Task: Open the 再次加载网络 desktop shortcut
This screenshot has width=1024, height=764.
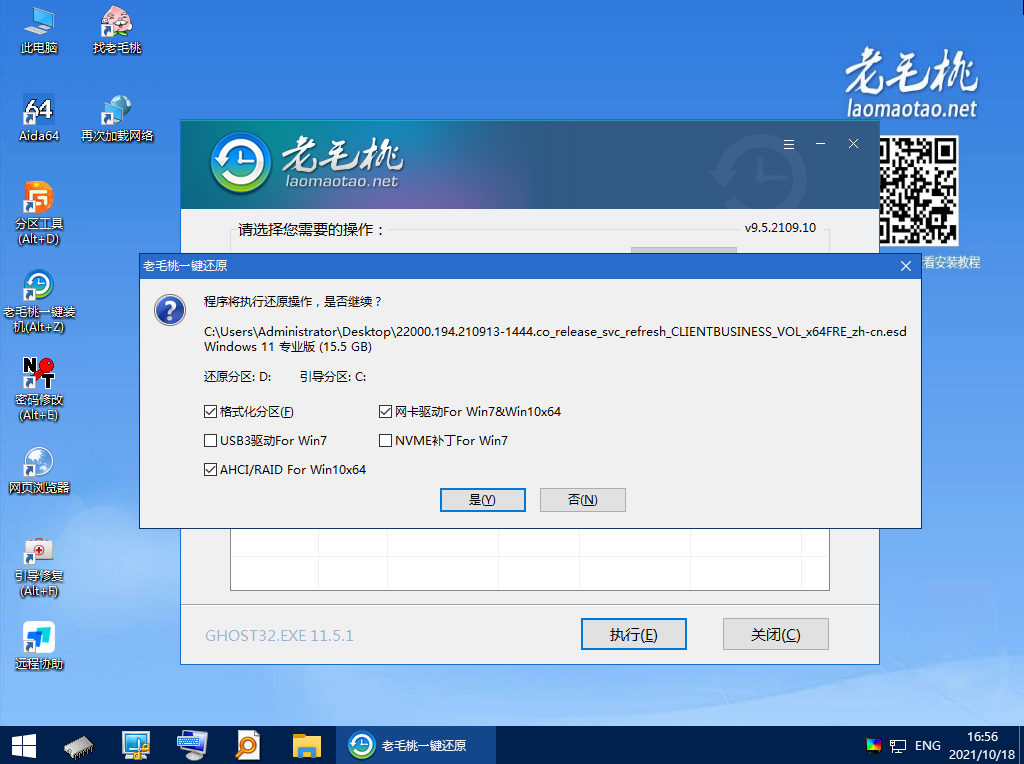Action: (117, 118)
